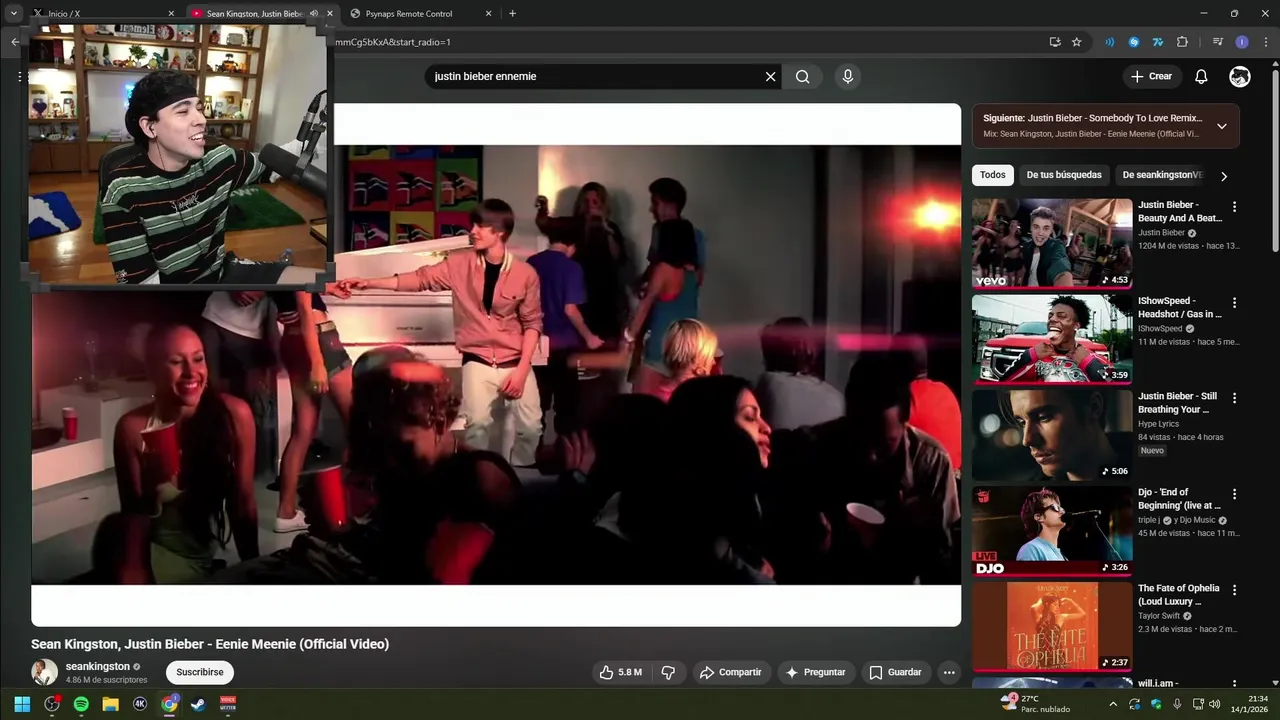Image resolution: width=1280 pixels, height=720 pixels.
Task: Open YouTube notifications bell
Action: click(1201, 76)
